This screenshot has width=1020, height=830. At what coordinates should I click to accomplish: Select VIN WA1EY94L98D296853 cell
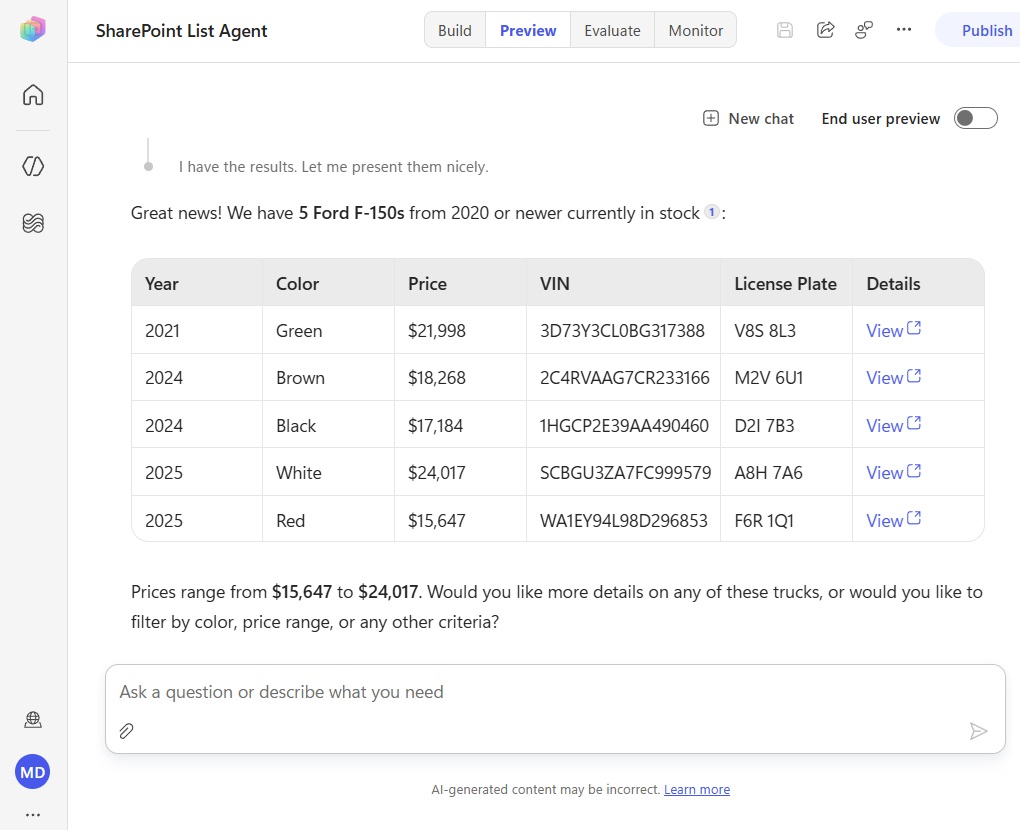pos(623,520)
